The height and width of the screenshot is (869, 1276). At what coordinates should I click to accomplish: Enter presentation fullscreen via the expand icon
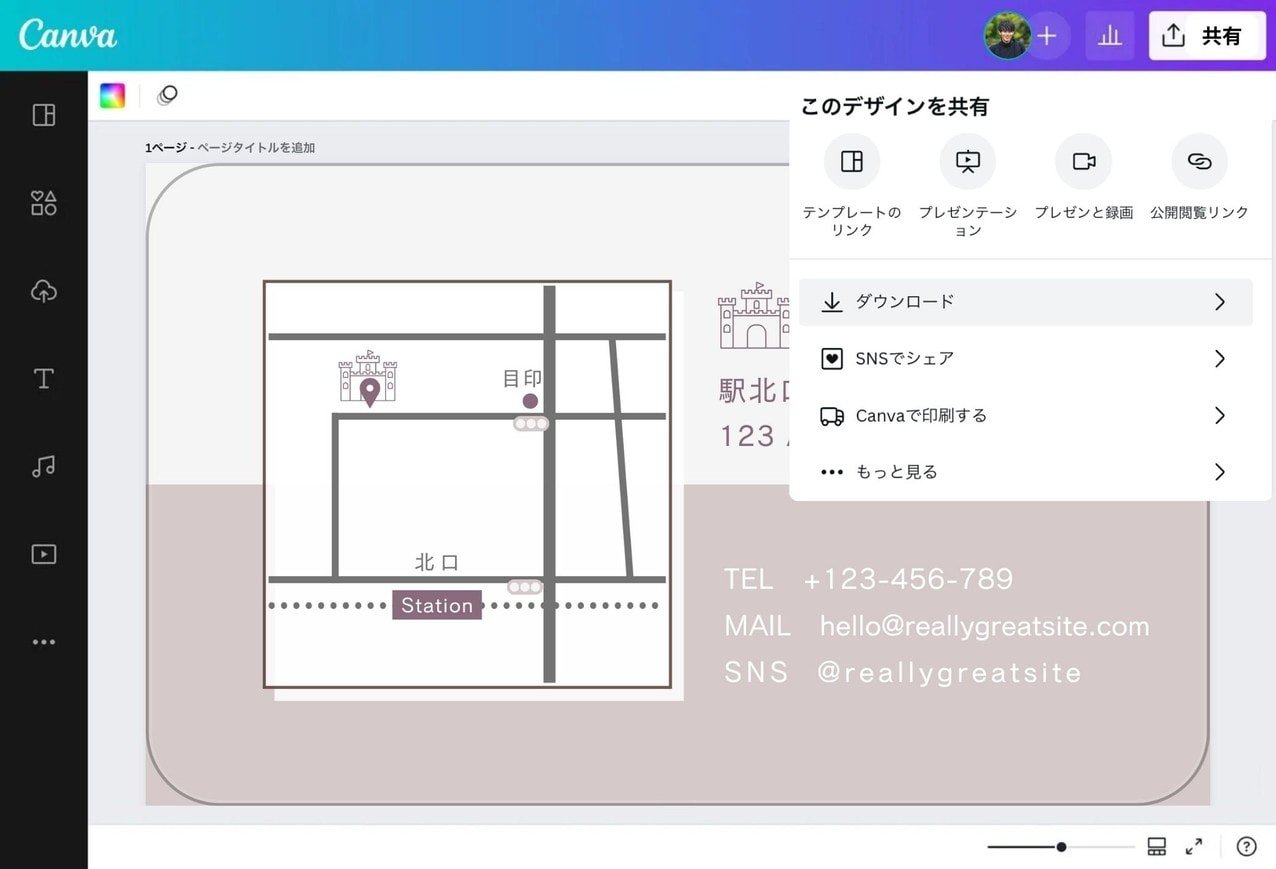(x=1194, y=846)
